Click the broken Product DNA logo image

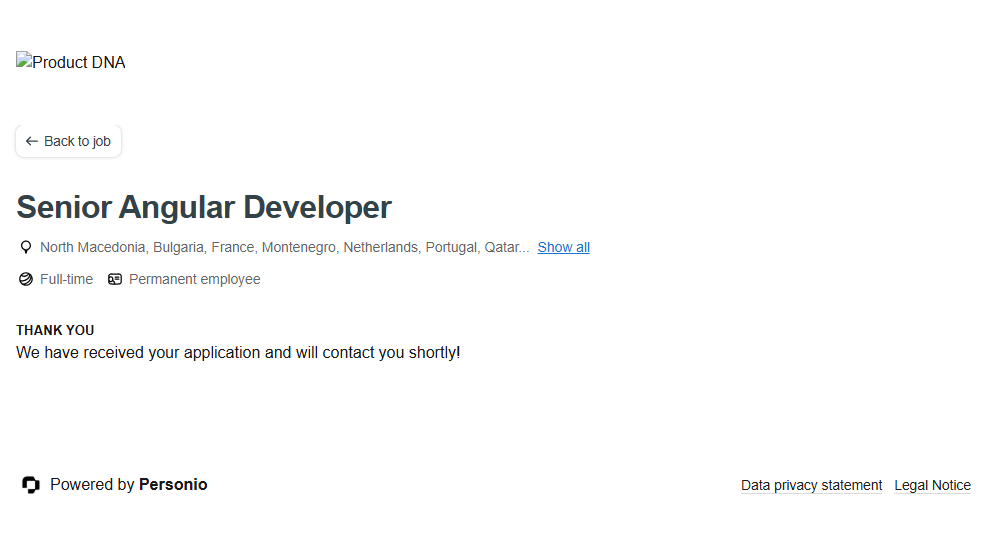[24, 62]
